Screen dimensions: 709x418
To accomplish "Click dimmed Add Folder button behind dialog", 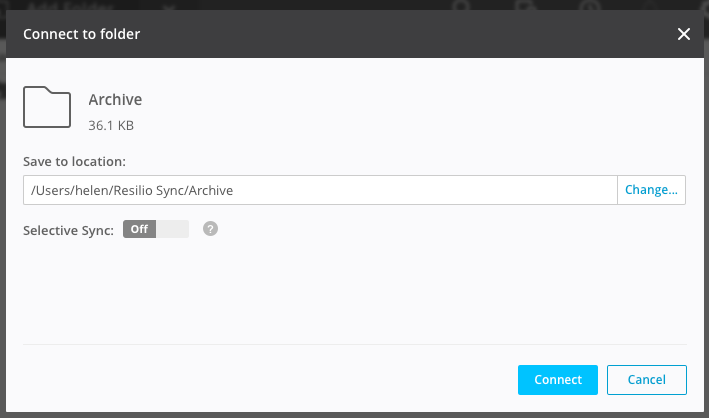I will 70,5.
